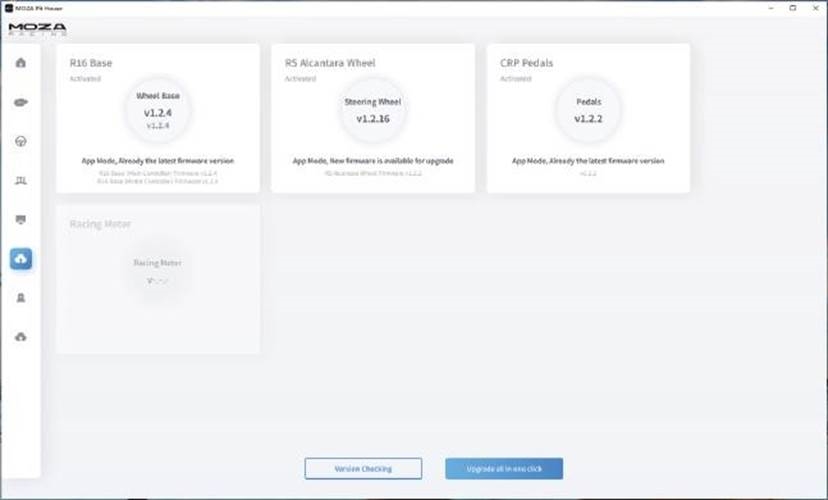
Task: Click the disabled Racing Meter card
Action: click(x=158, y=279)
